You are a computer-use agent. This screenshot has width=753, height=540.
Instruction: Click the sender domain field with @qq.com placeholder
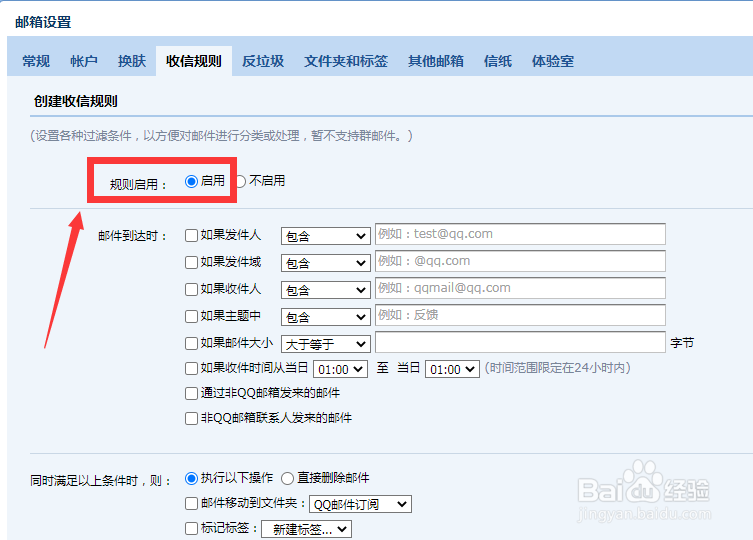(x=520, y=261)
